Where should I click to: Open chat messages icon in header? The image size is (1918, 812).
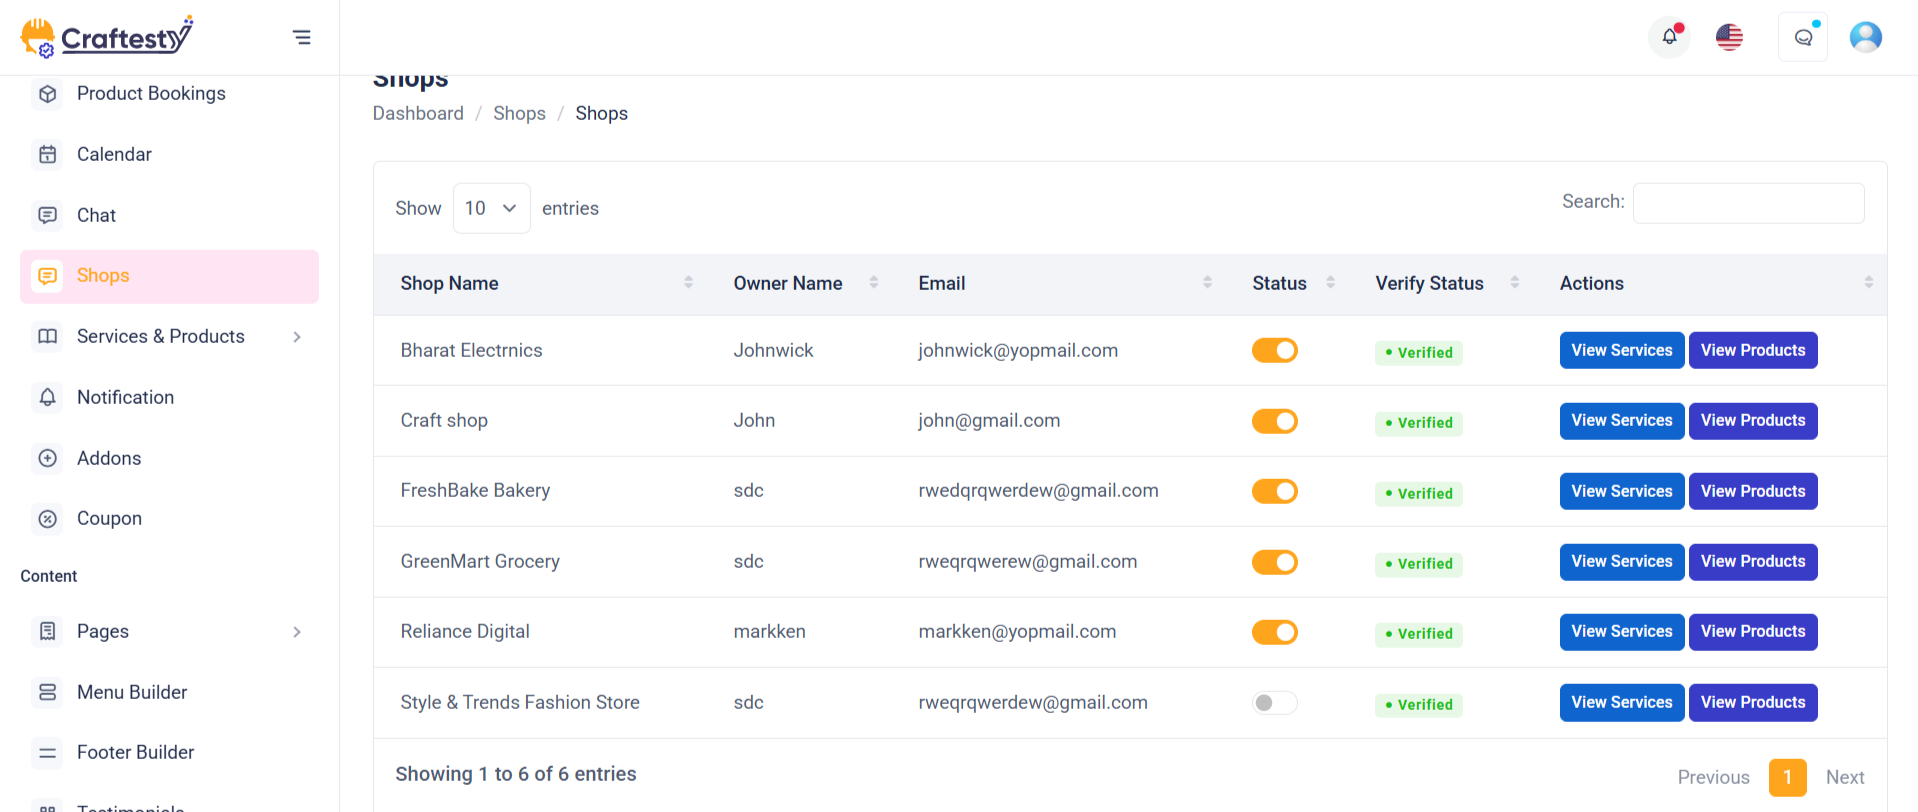(1803, 37)
